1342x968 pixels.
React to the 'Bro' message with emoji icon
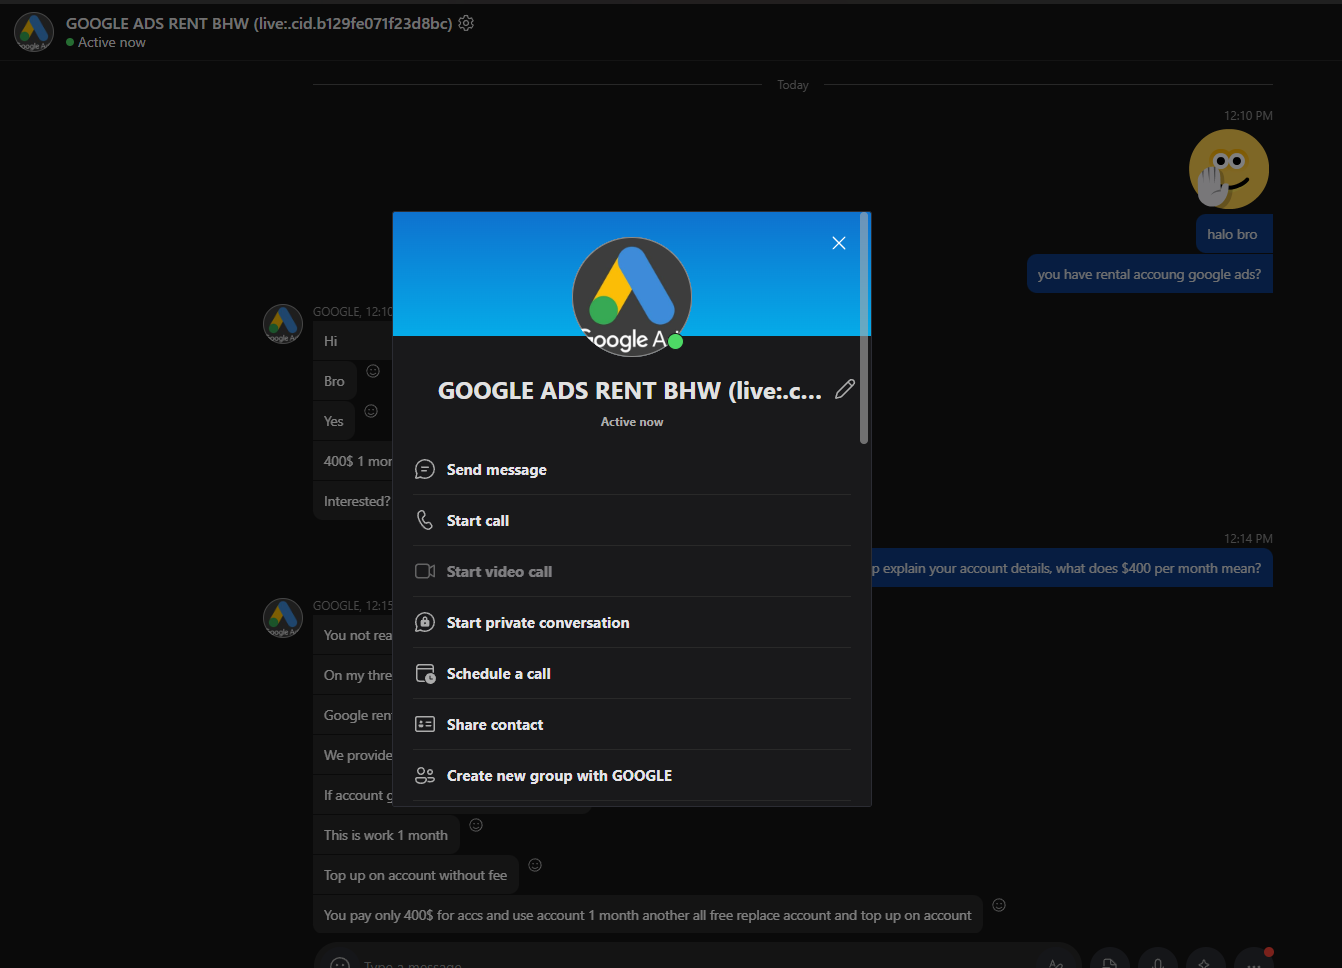[373, 371]
